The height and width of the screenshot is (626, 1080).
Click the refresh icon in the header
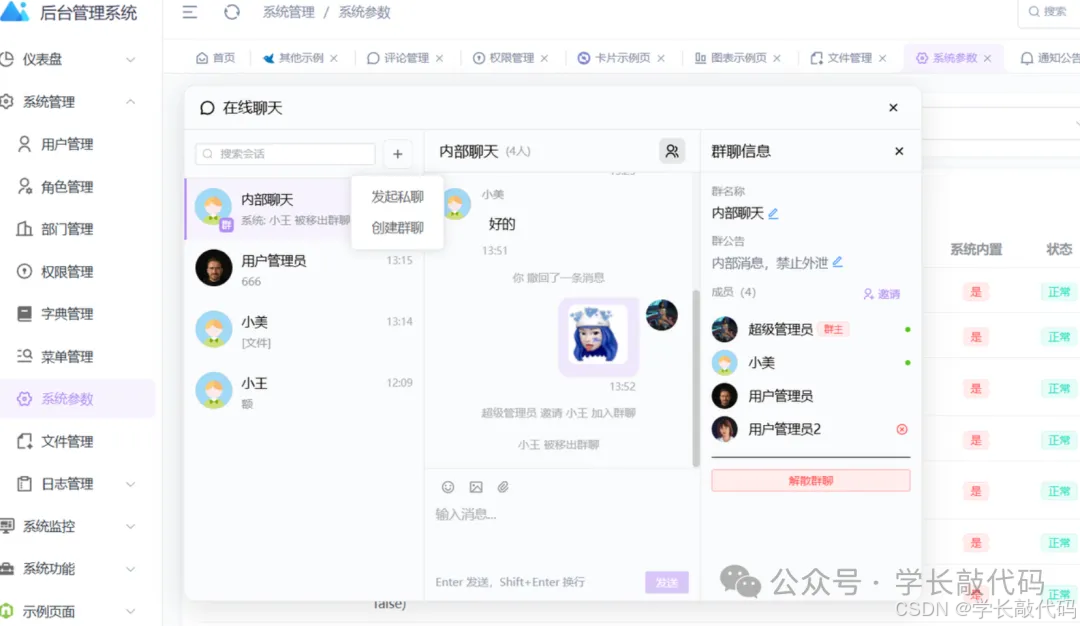point(232,12)
